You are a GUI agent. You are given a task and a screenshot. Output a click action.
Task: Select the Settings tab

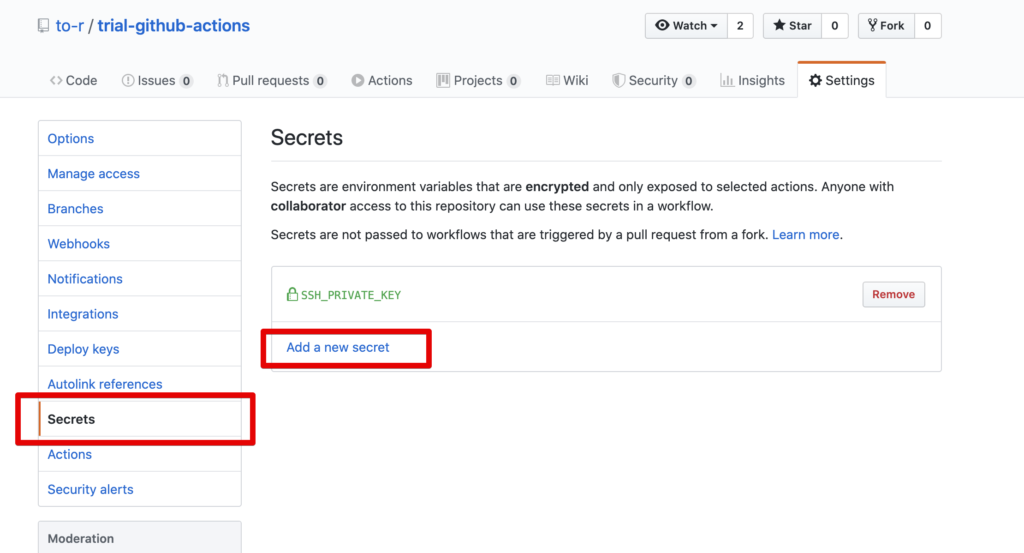point(842,80)
